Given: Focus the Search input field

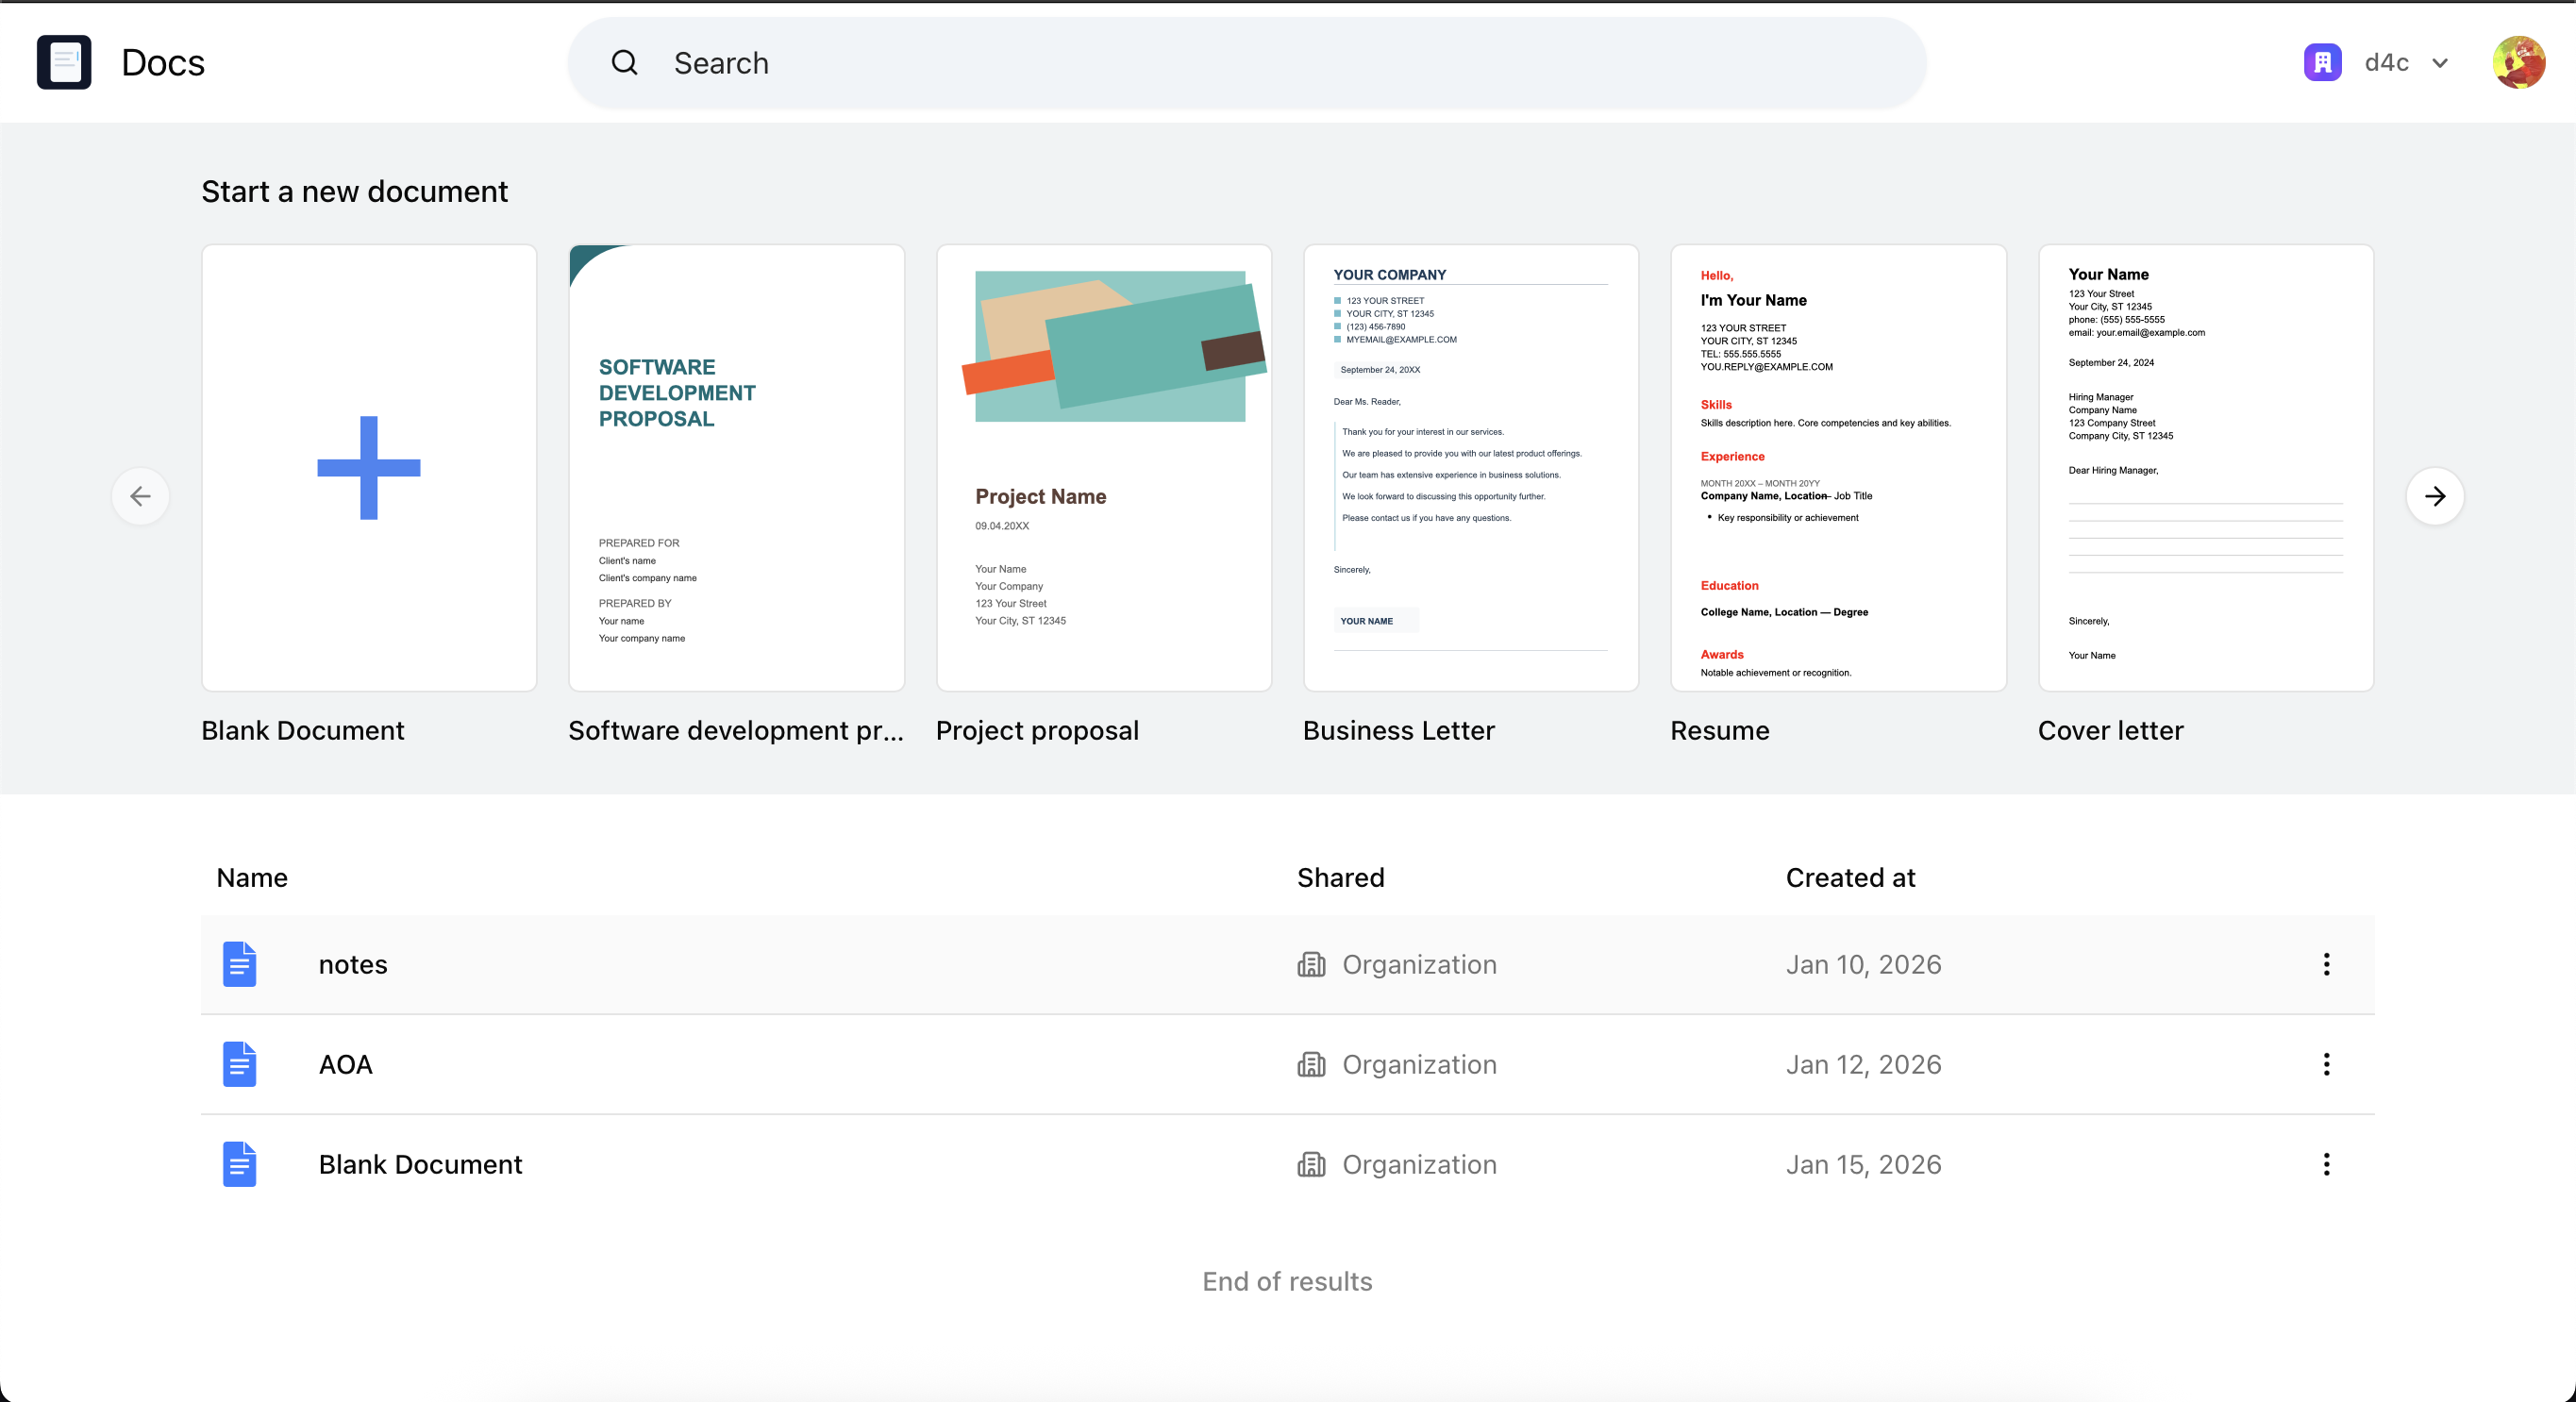Looking at the screenshot, I should tap(1250, 63).
